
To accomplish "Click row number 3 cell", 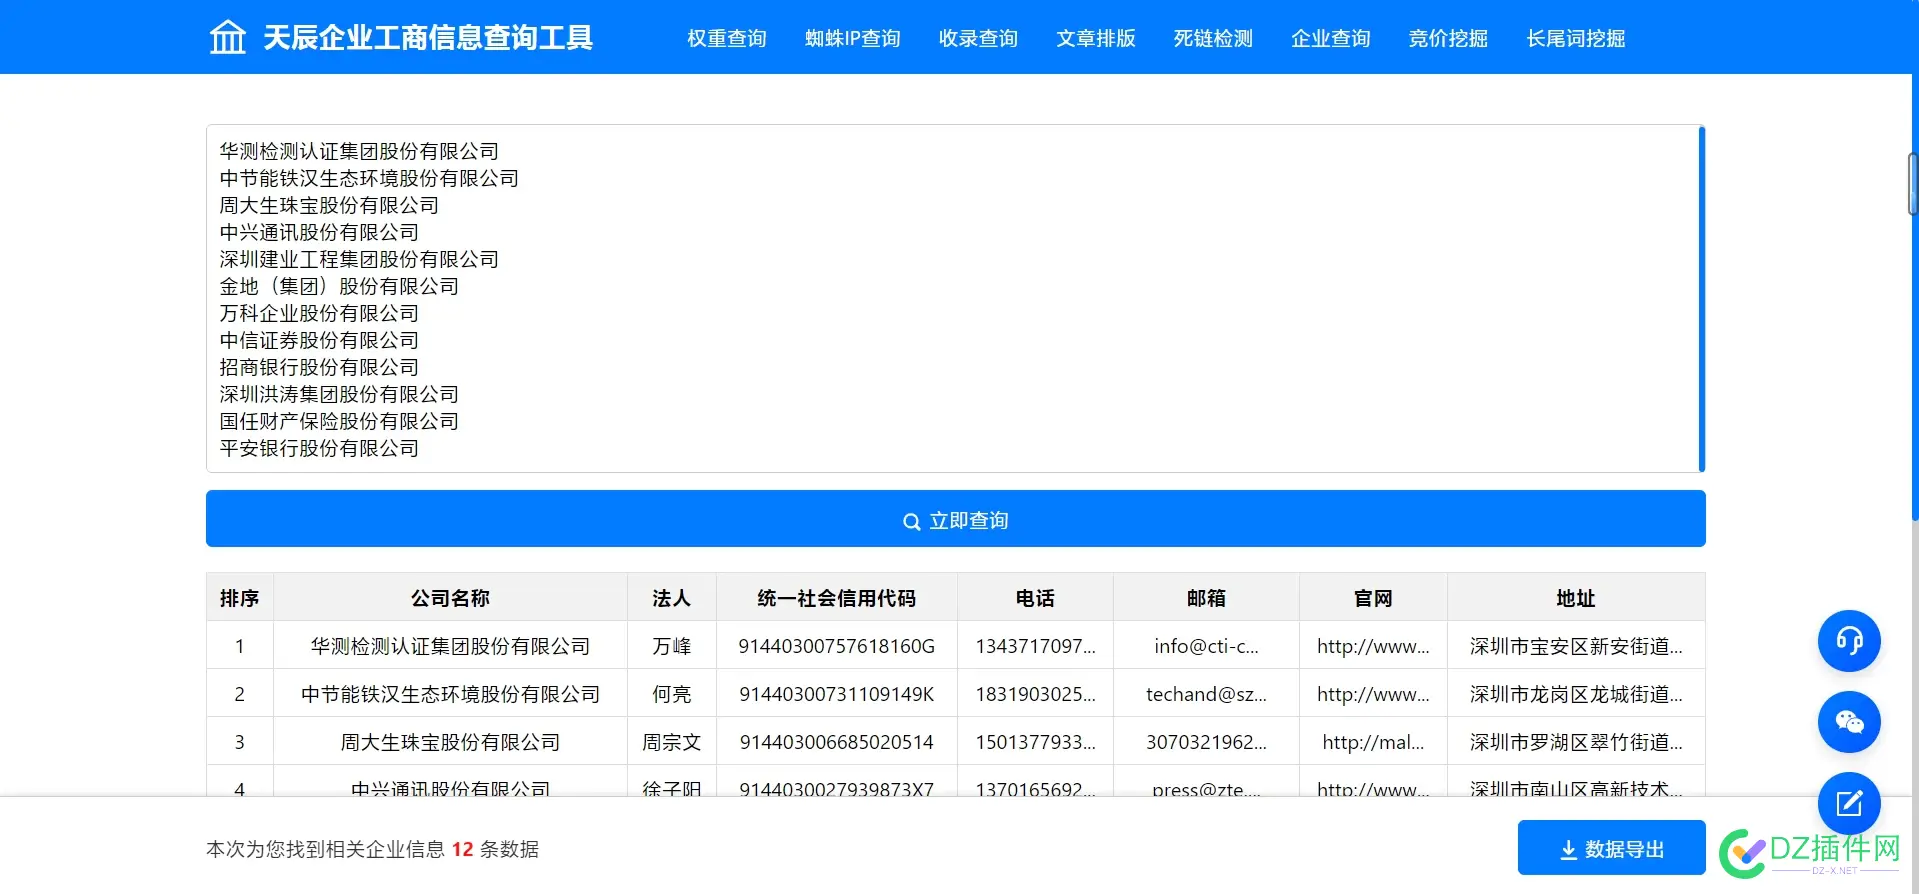I will pyautogui.click(x=240, y=742).
